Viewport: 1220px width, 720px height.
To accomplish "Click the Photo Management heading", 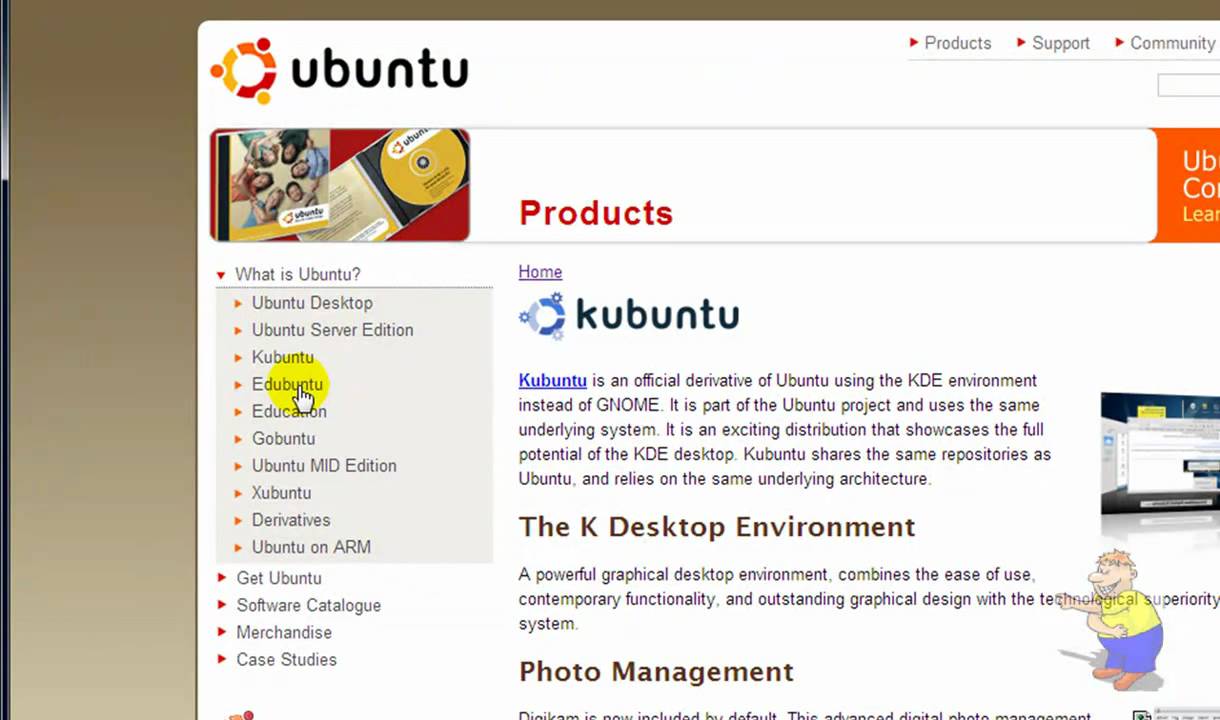I will tap(656, 671).
